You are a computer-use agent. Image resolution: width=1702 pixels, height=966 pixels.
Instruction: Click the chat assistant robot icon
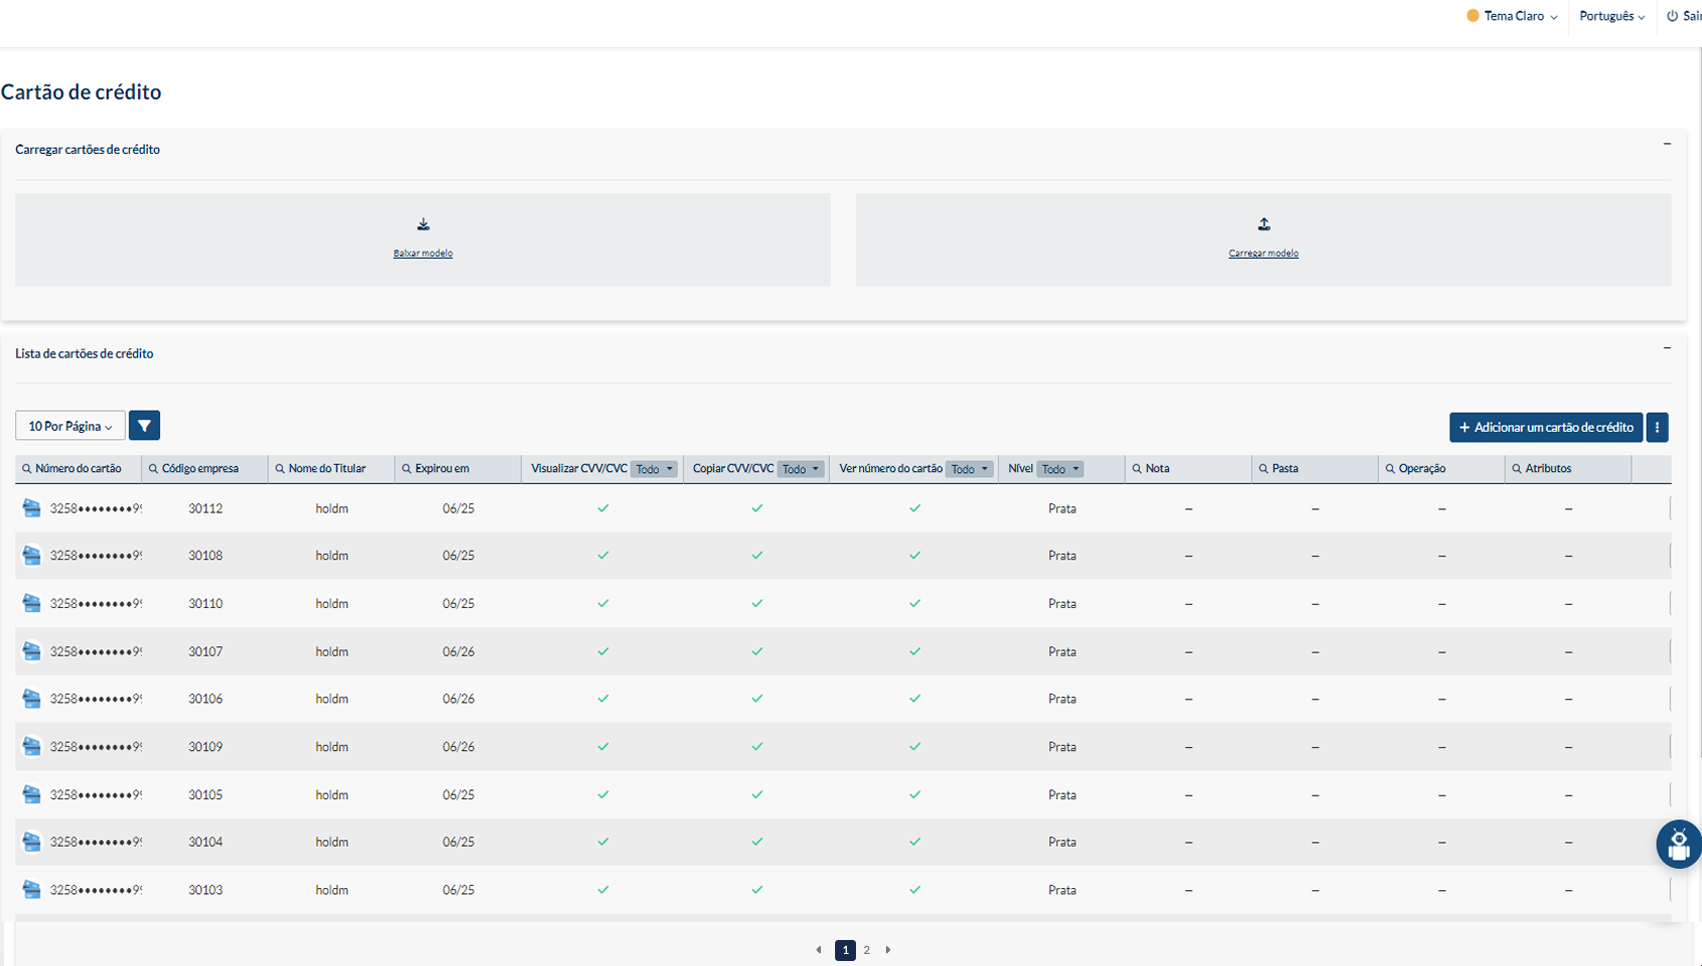pos(1679,845)
